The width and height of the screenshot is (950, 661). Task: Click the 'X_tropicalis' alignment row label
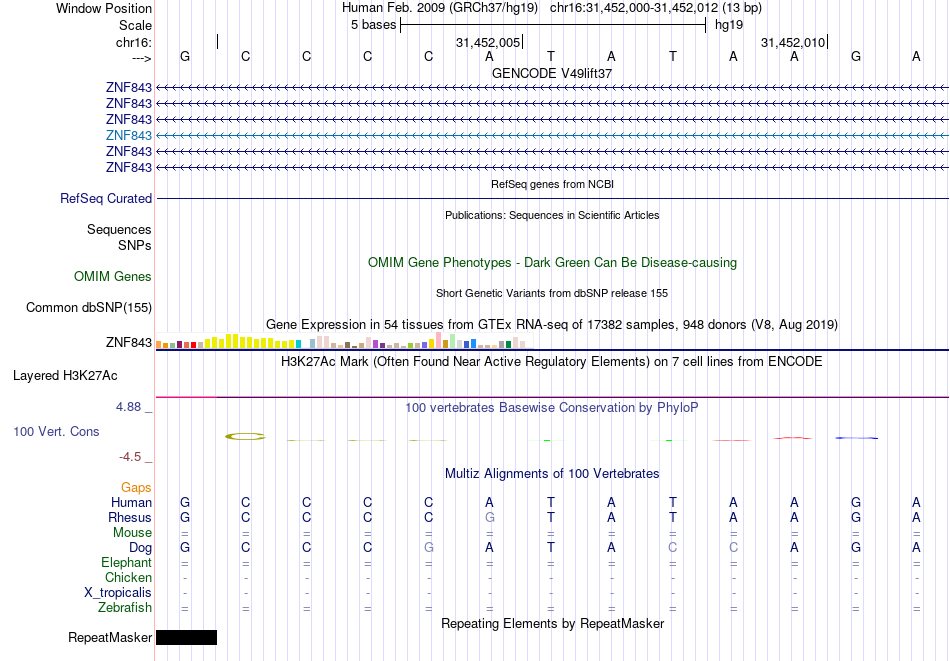pos(118,593)
